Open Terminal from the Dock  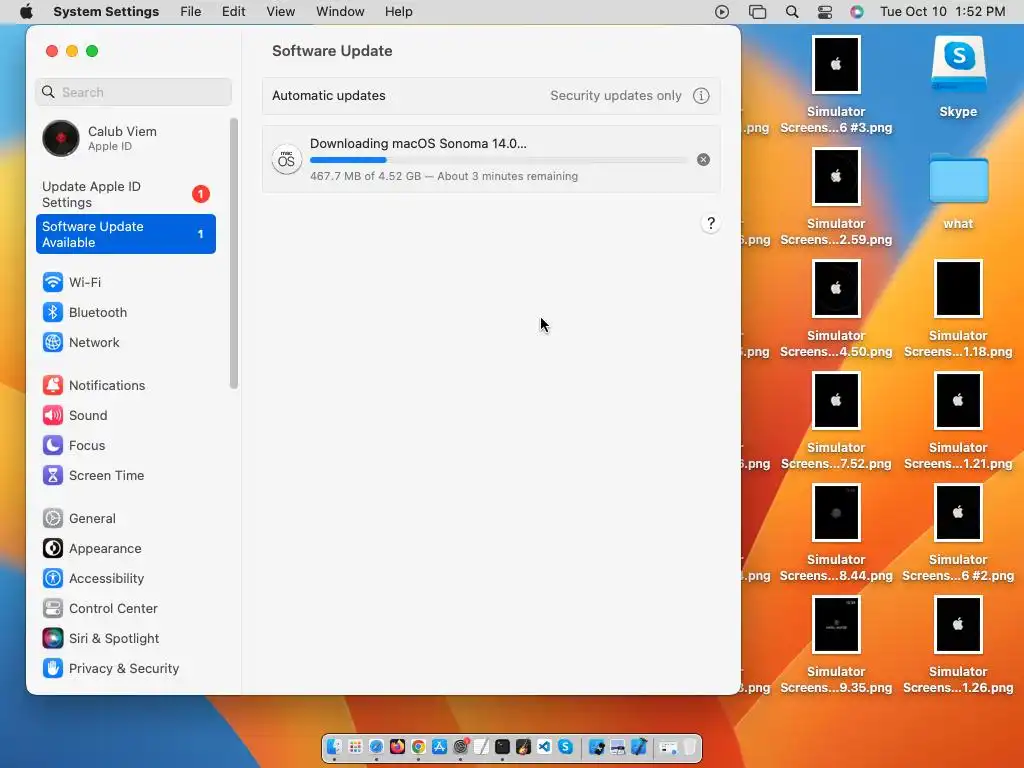[502, 746]
